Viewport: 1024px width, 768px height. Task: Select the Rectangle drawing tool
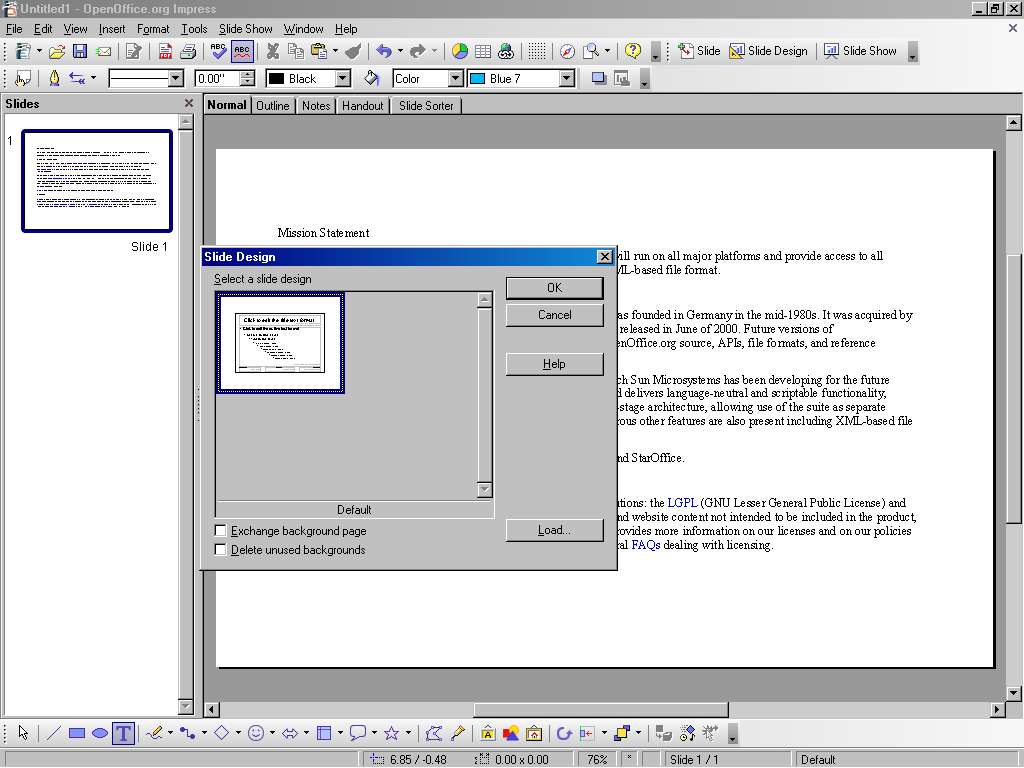(77, 733)
